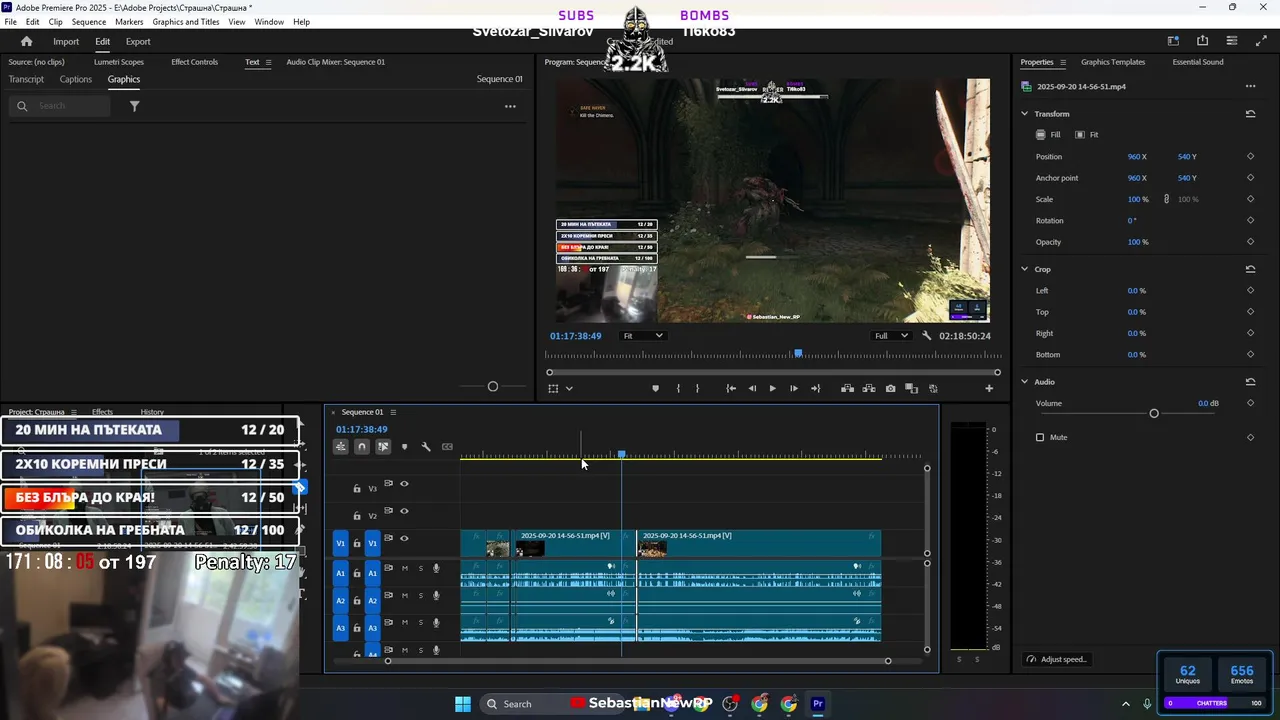Add a marker in the Program monitor
This screenshot has height=720, width=1280.
(x=656, y=388)
